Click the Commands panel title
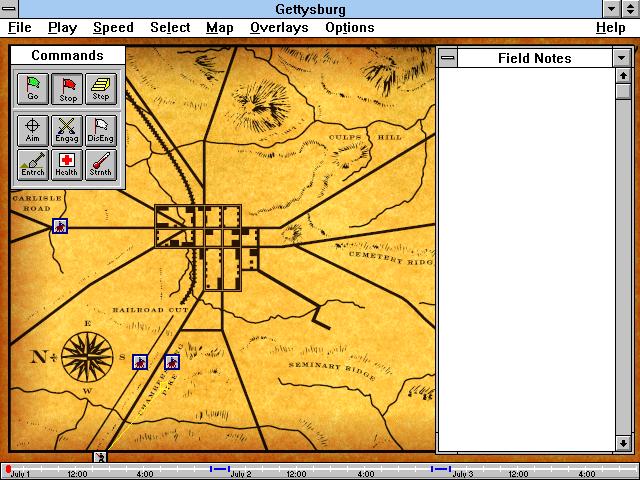The width and height of the screenshot is (640, 480). pos(68,55)
